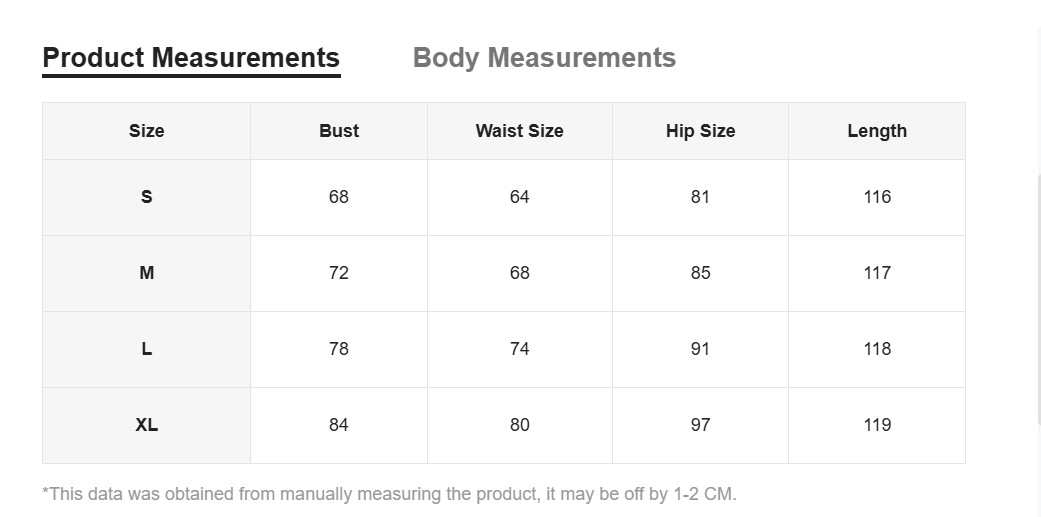Click the Hip Size column header
Viewport: 1041px width, 517px height.
(700, 131)
